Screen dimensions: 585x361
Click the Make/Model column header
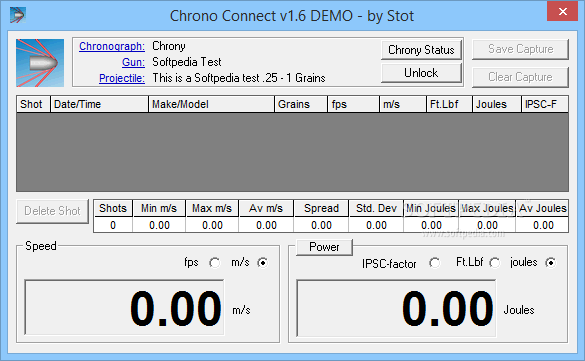[212, 104]
